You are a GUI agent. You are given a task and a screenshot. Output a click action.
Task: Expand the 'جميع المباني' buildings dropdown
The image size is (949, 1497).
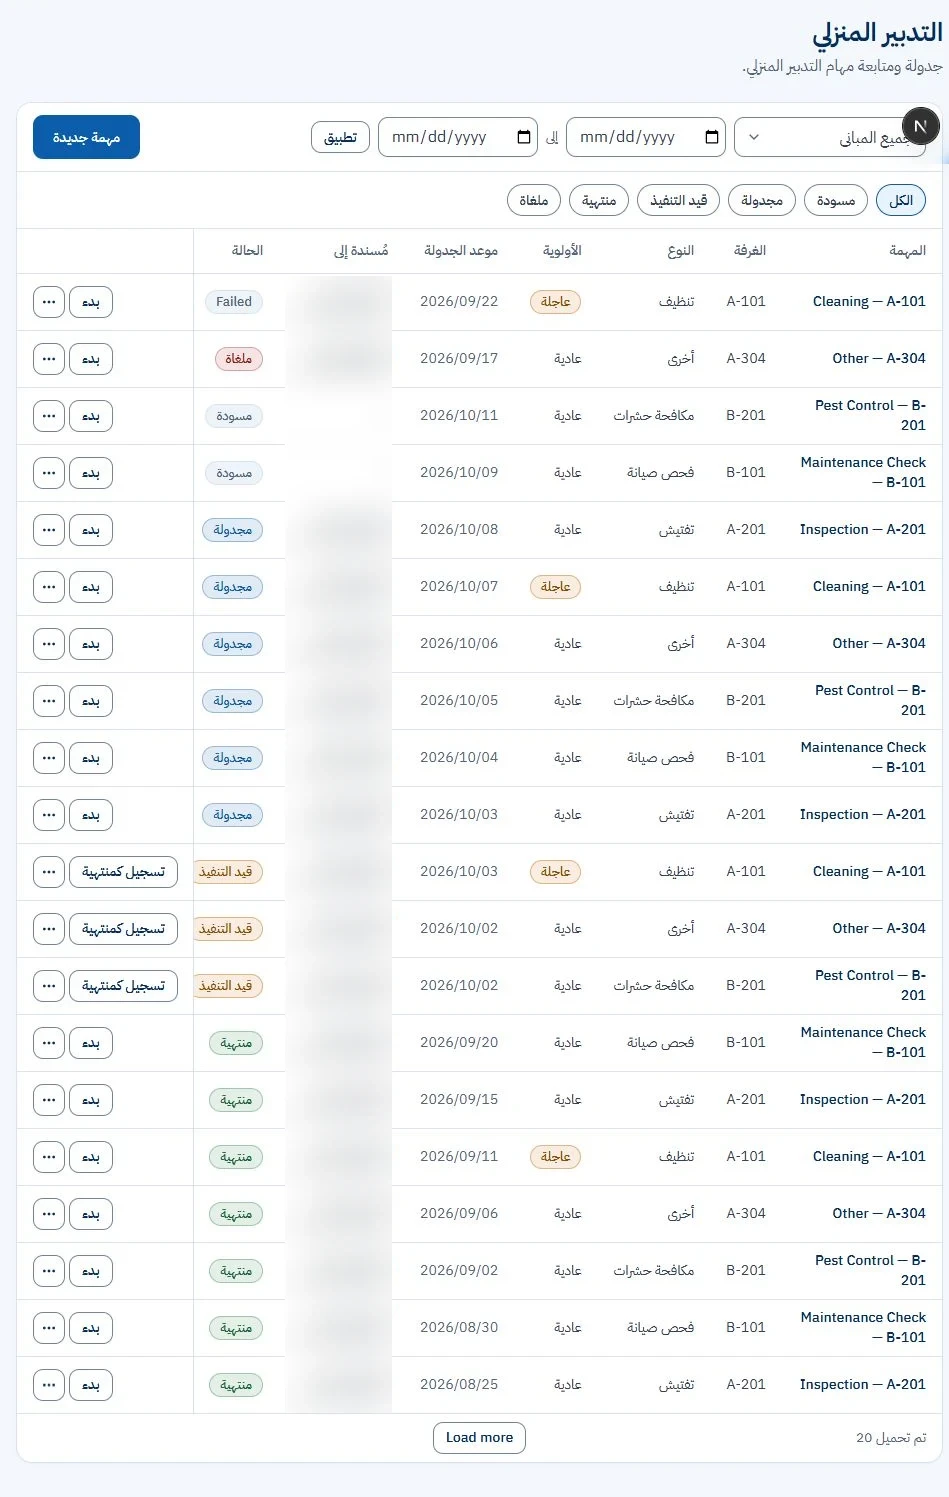click(830, 137)
